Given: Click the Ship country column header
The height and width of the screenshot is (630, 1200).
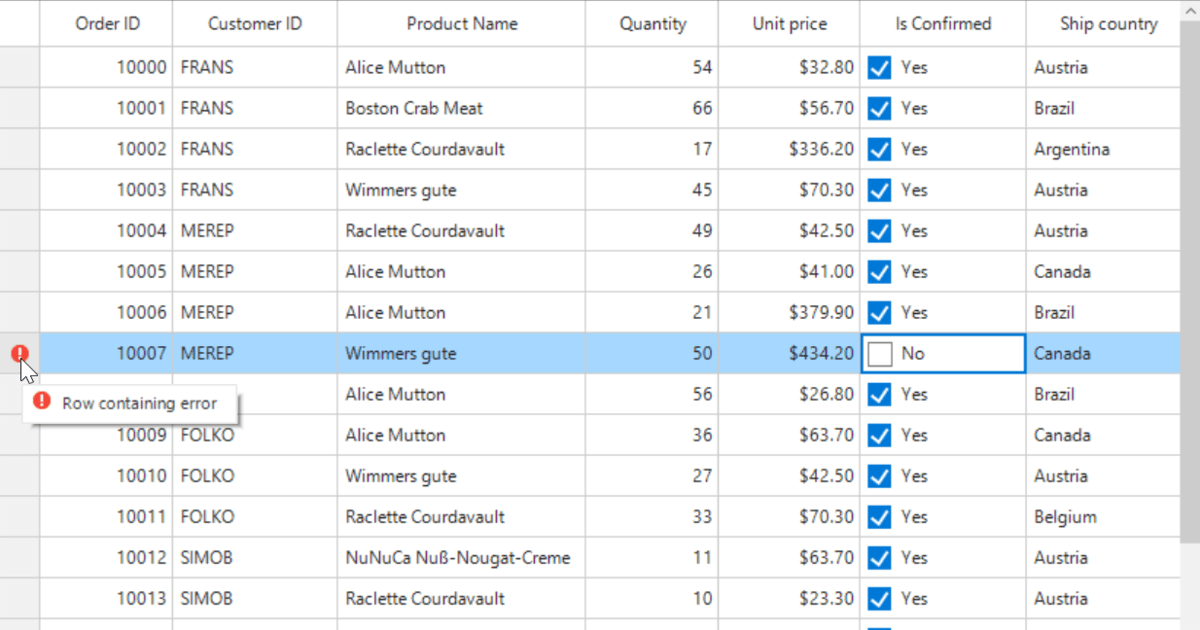Looking at the screenshot, I should coord(1108,24).
